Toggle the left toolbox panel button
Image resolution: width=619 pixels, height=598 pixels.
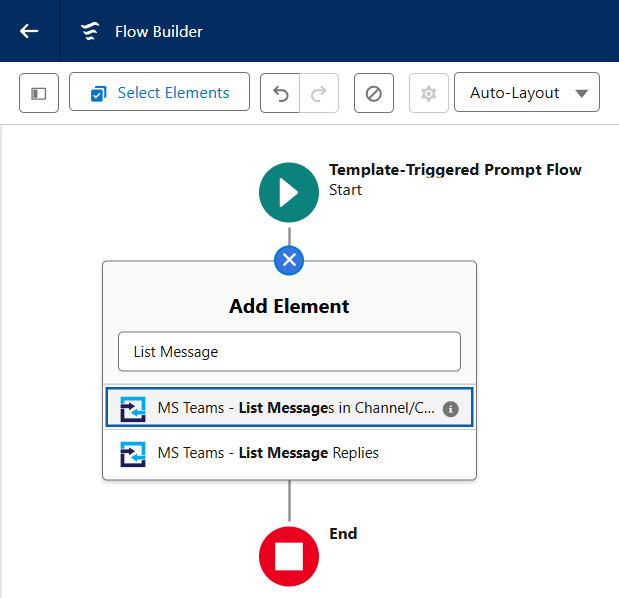(x=39, y=93)
